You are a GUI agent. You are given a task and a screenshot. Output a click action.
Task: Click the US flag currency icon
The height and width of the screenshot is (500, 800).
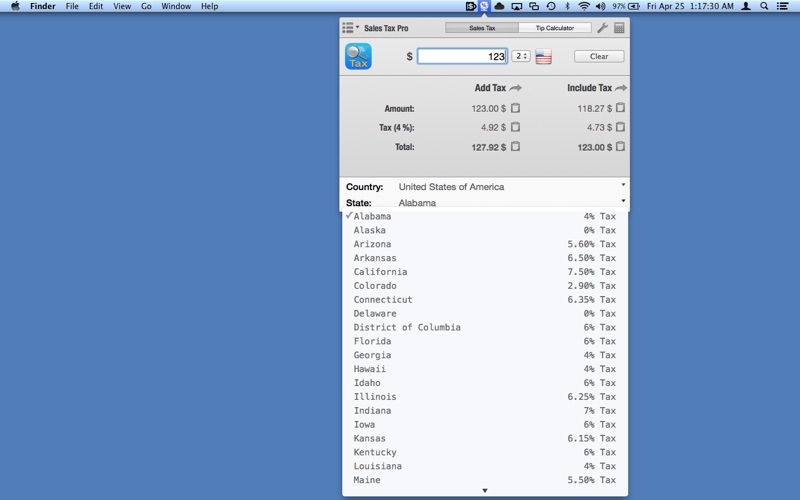(x=543, y=57)
